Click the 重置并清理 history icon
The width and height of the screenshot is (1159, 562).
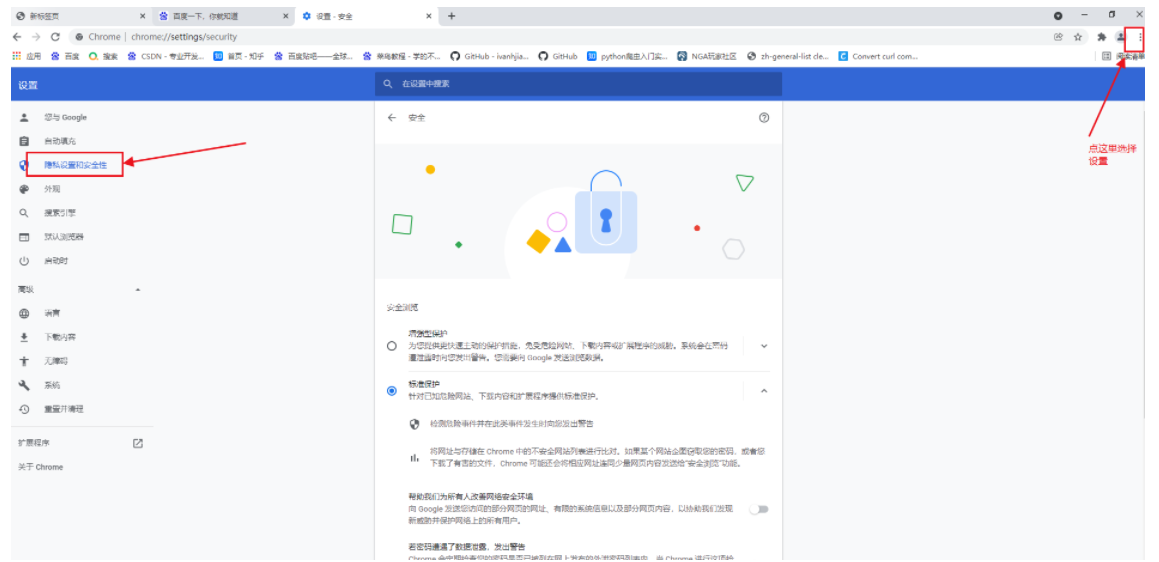tap(24, 409)
